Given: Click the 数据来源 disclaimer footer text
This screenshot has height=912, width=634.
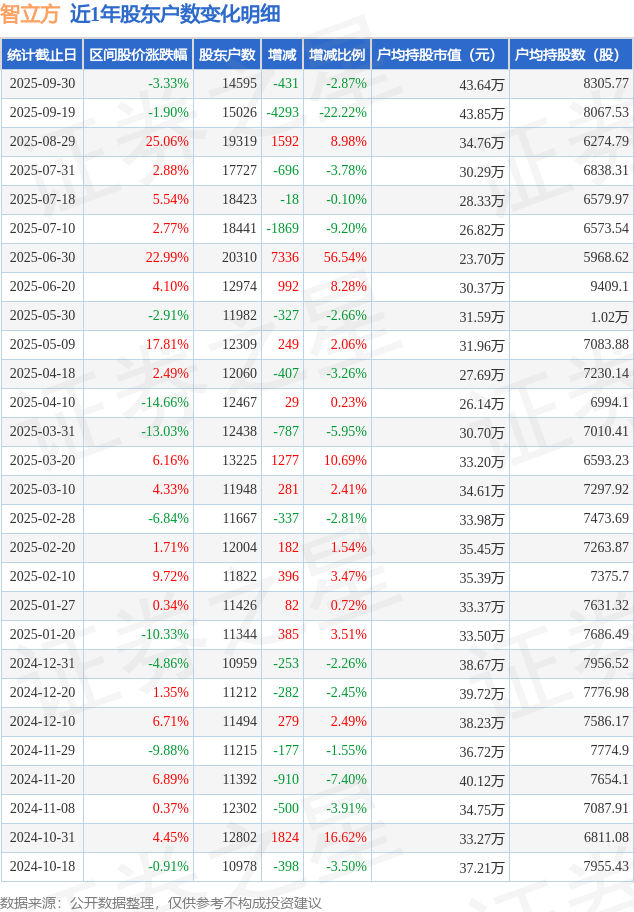Looking at the screenshot, I should click(161, 902).
